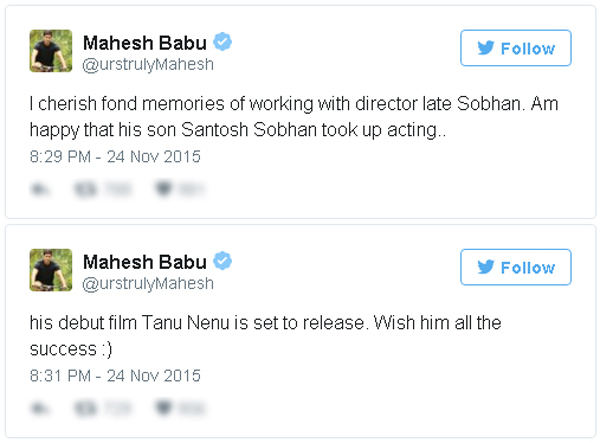Click the profile photo on the second tweet
600x443 pixels.
pos(51,271)
